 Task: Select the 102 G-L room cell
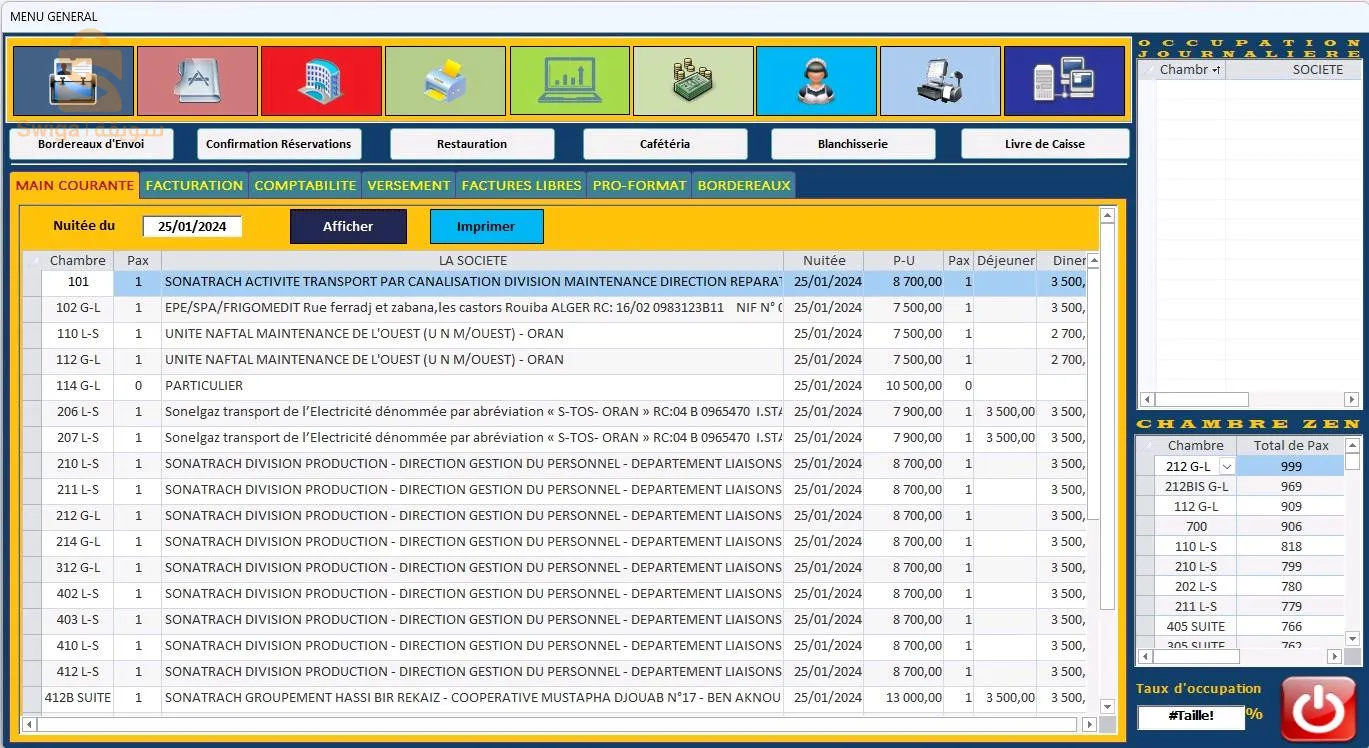pyautogui.click(x=78, y=308)
